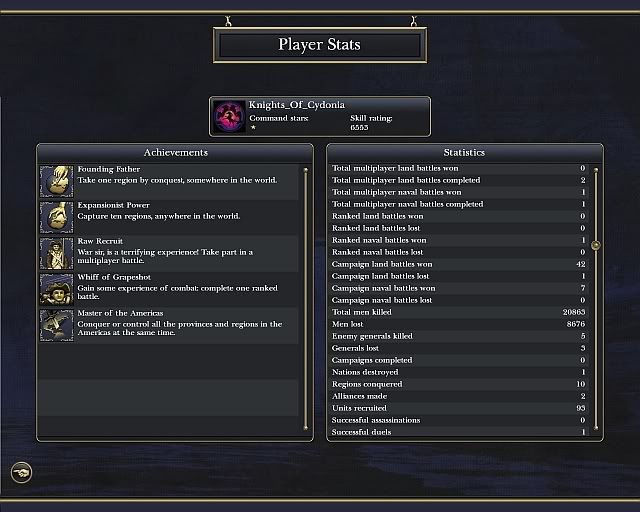Select the Units recruited statistic row
The image size is (640, 512).
(460, 408)
